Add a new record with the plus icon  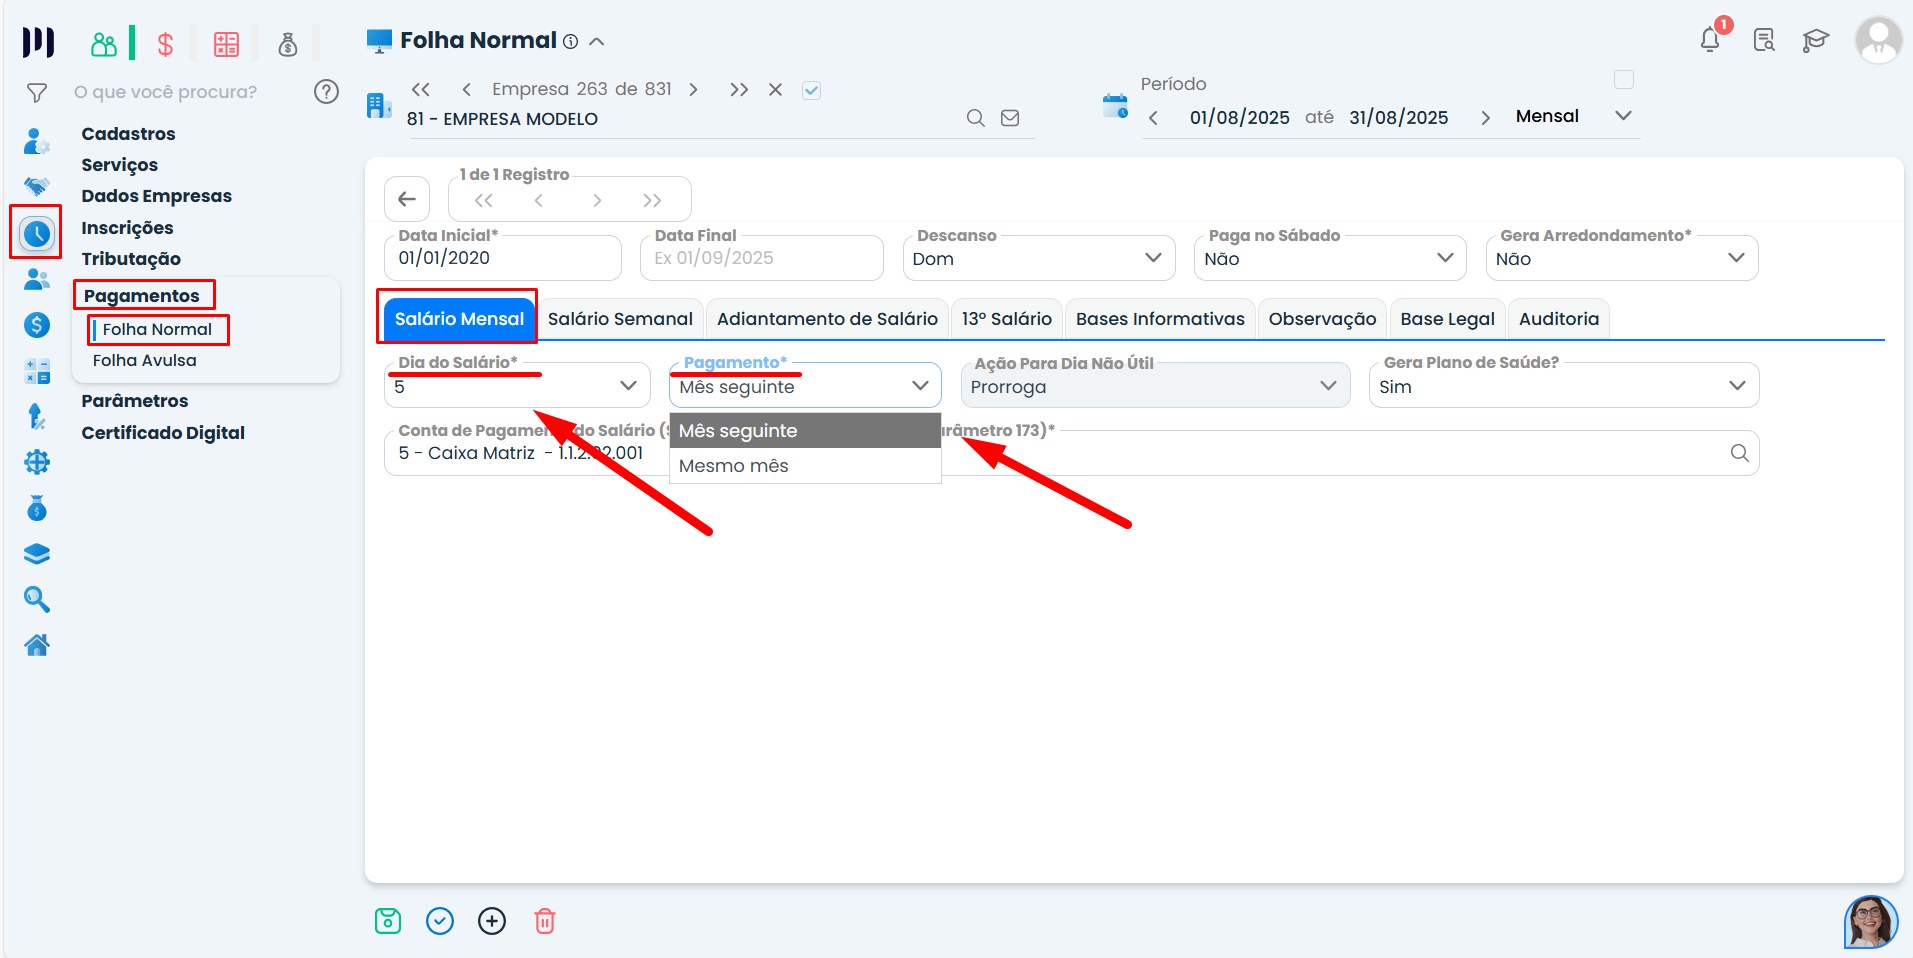(x=492, y=920)
